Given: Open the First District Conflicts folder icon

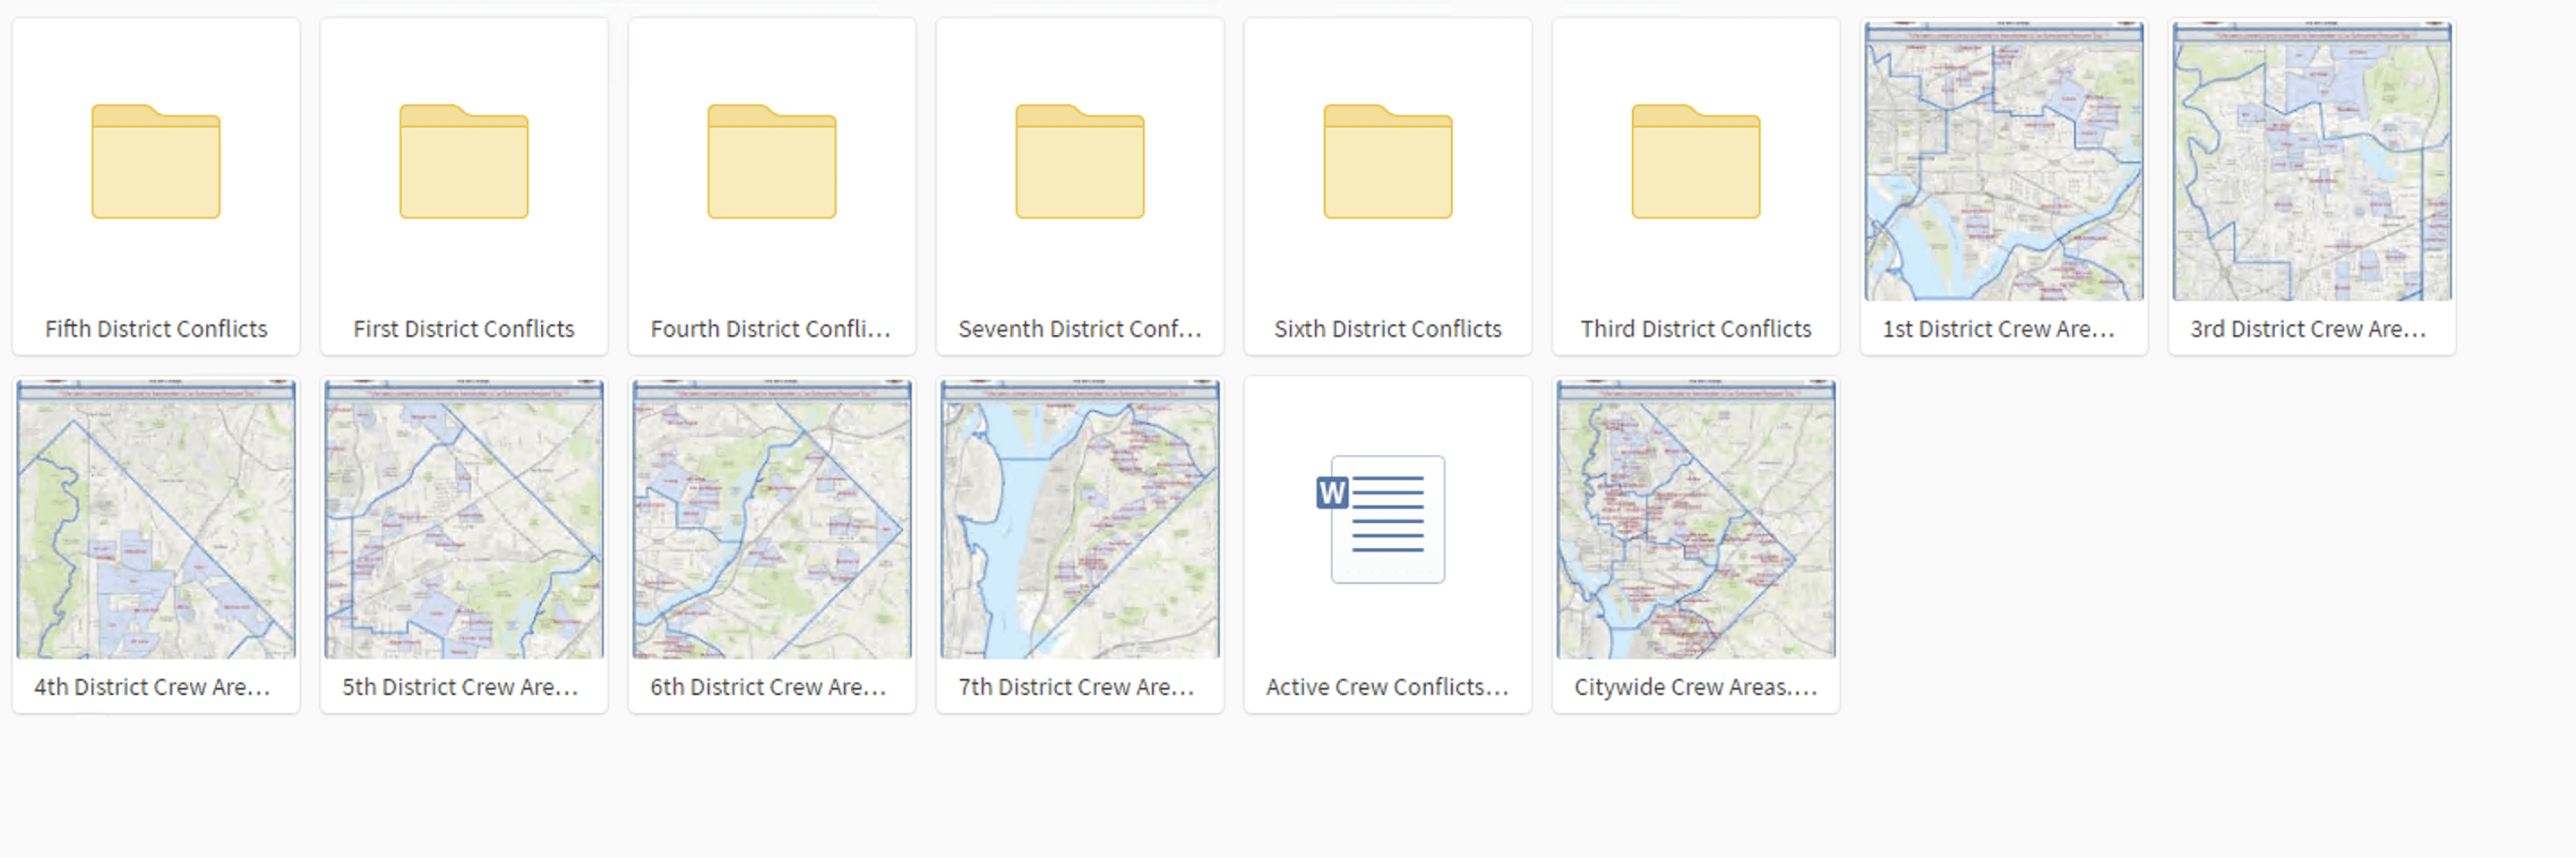Looking at the screenshot, I should 464,162.
